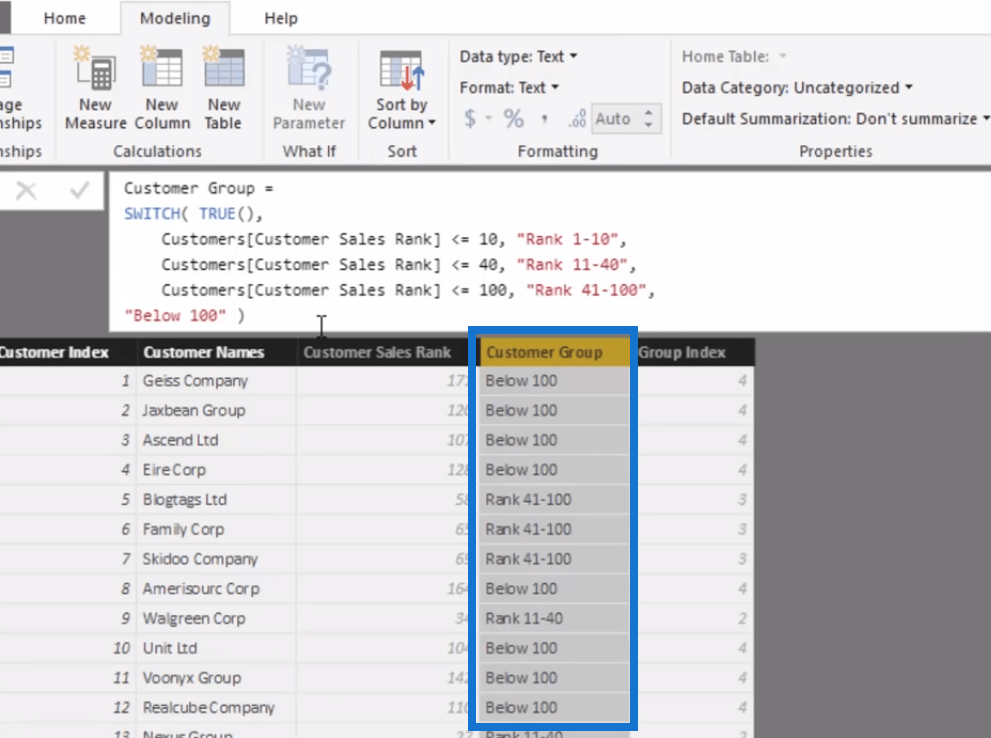Open Data Category: Uncategorized dropdown
The width and height of the screenshot is (991, 738).
click(x=797, y=87)
